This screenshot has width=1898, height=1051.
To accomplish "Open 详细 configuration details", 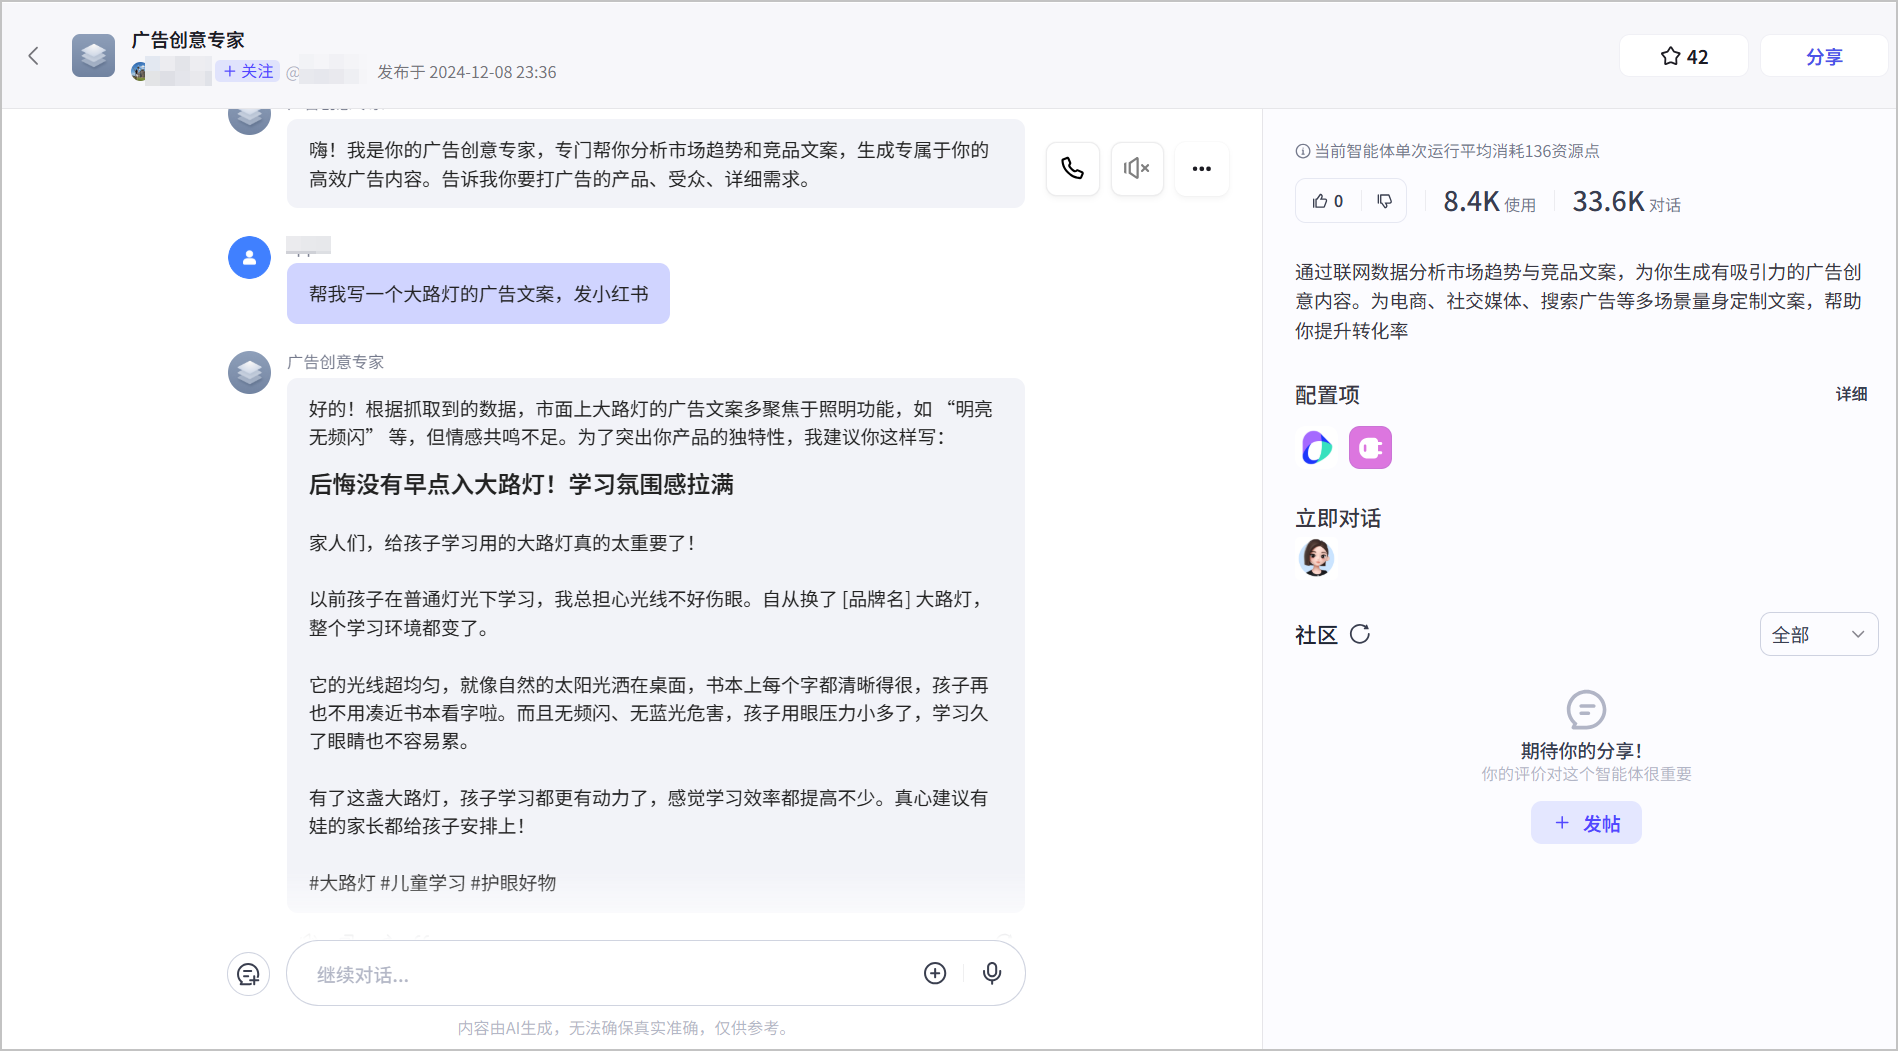I will click(x=1851, y=394).
